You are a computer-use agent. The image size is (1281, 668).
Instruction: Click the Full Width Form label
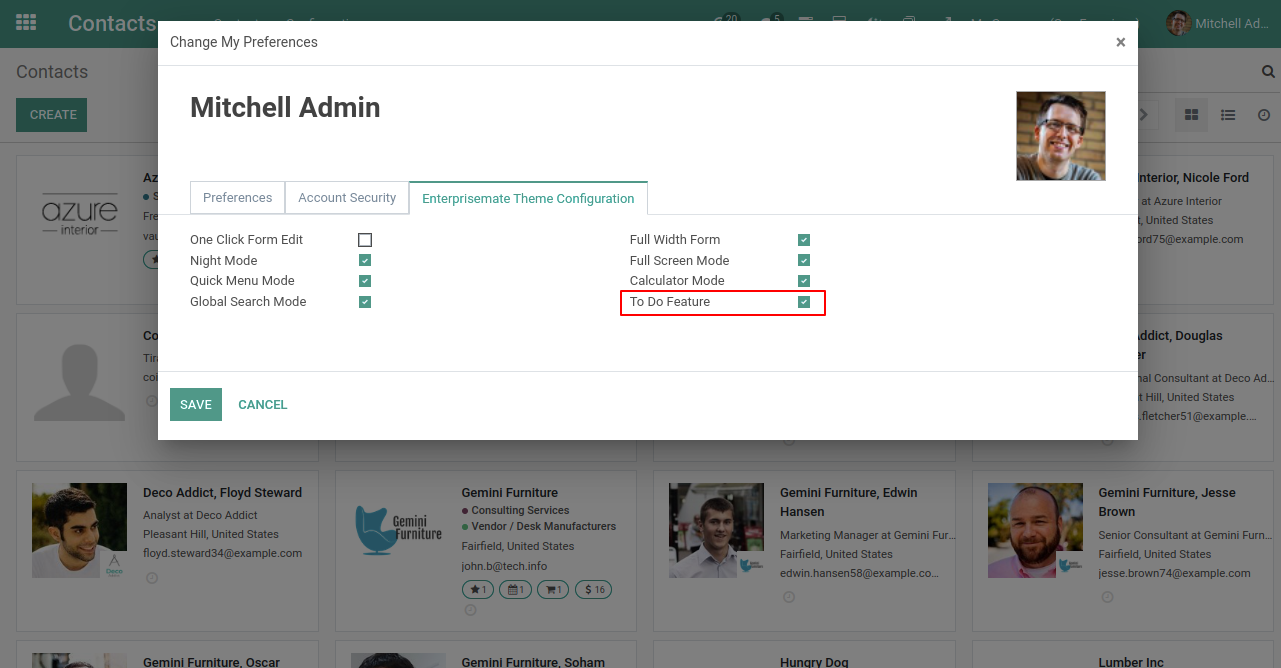(675, 240)
